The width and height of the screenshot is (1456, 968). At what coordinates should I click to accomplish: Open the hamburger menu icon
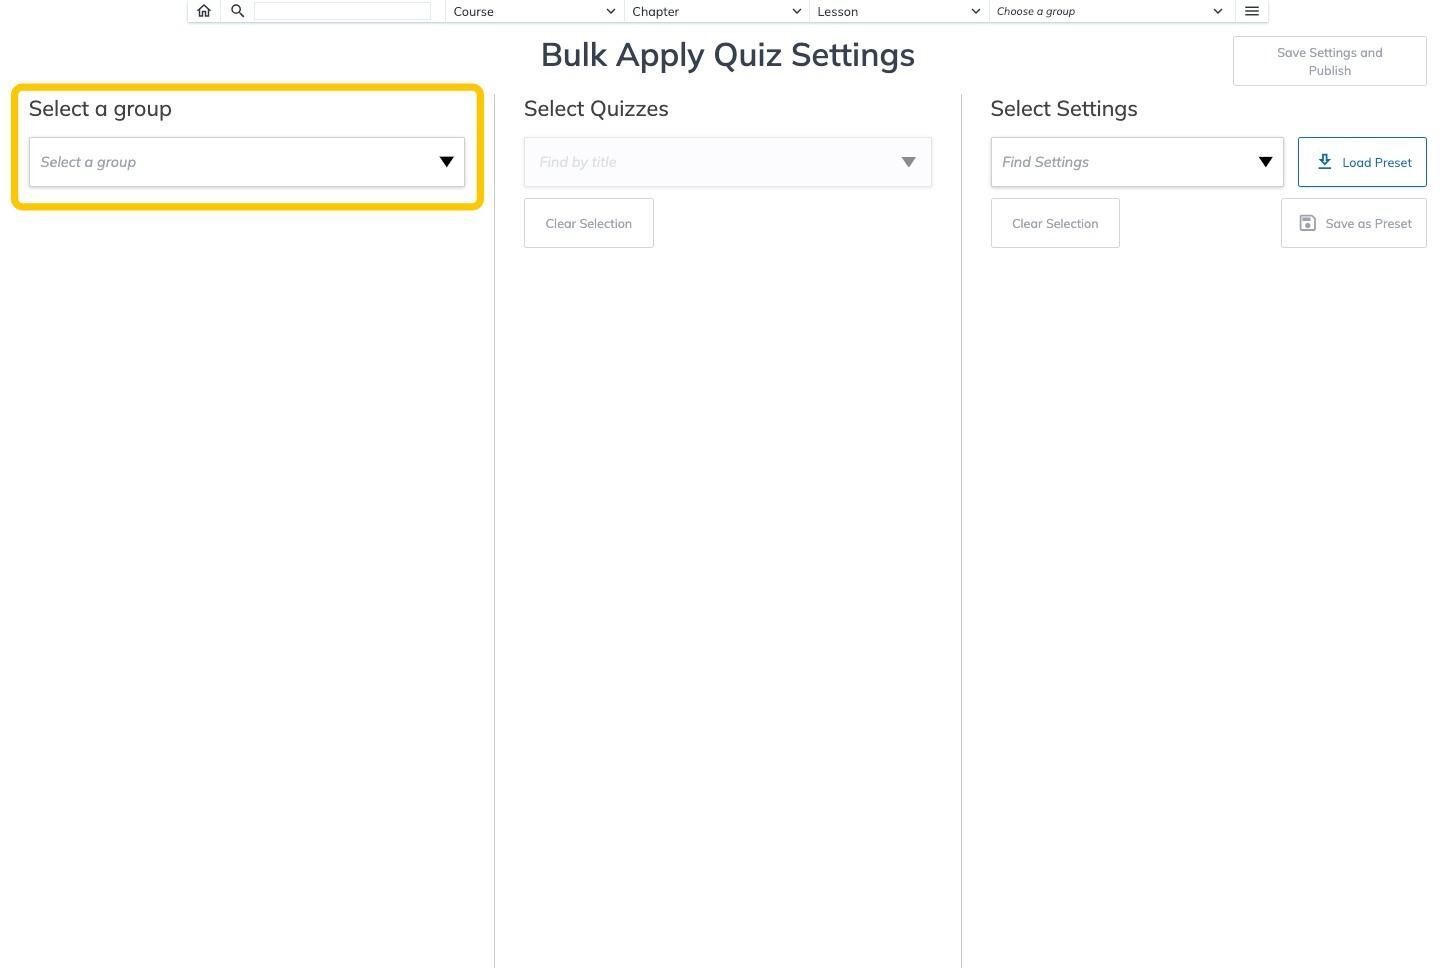click(x=1252, y=11)
